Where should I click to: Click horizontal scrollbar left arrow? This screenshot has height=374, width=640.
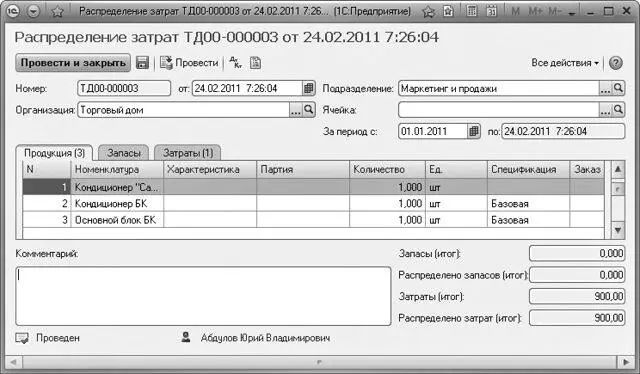(13, 362)
